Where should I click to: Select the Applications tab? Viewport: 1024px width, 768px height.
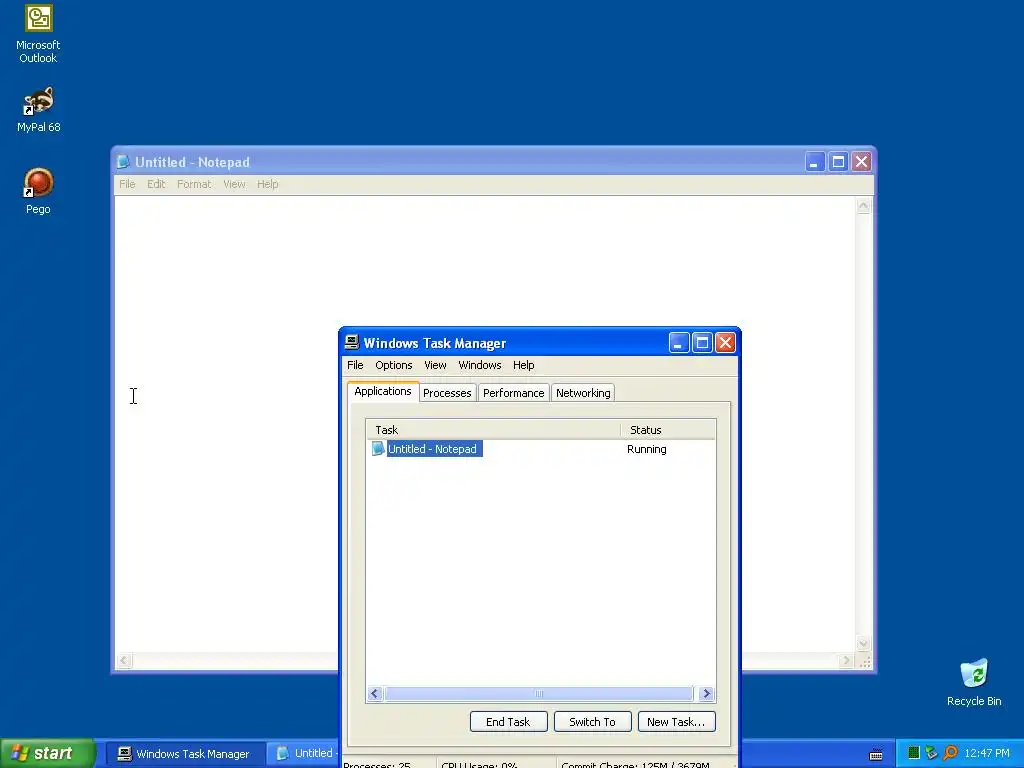coord(383,391)
